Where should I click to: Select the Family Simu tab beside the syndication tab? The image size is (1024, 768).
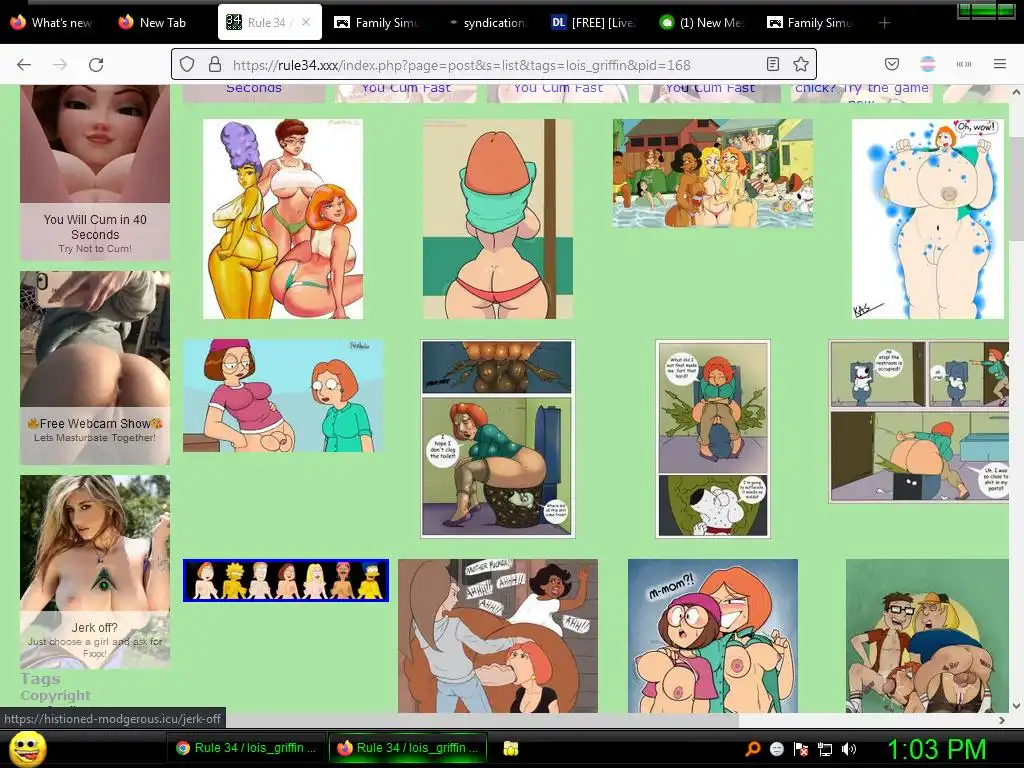click(377, 23)
